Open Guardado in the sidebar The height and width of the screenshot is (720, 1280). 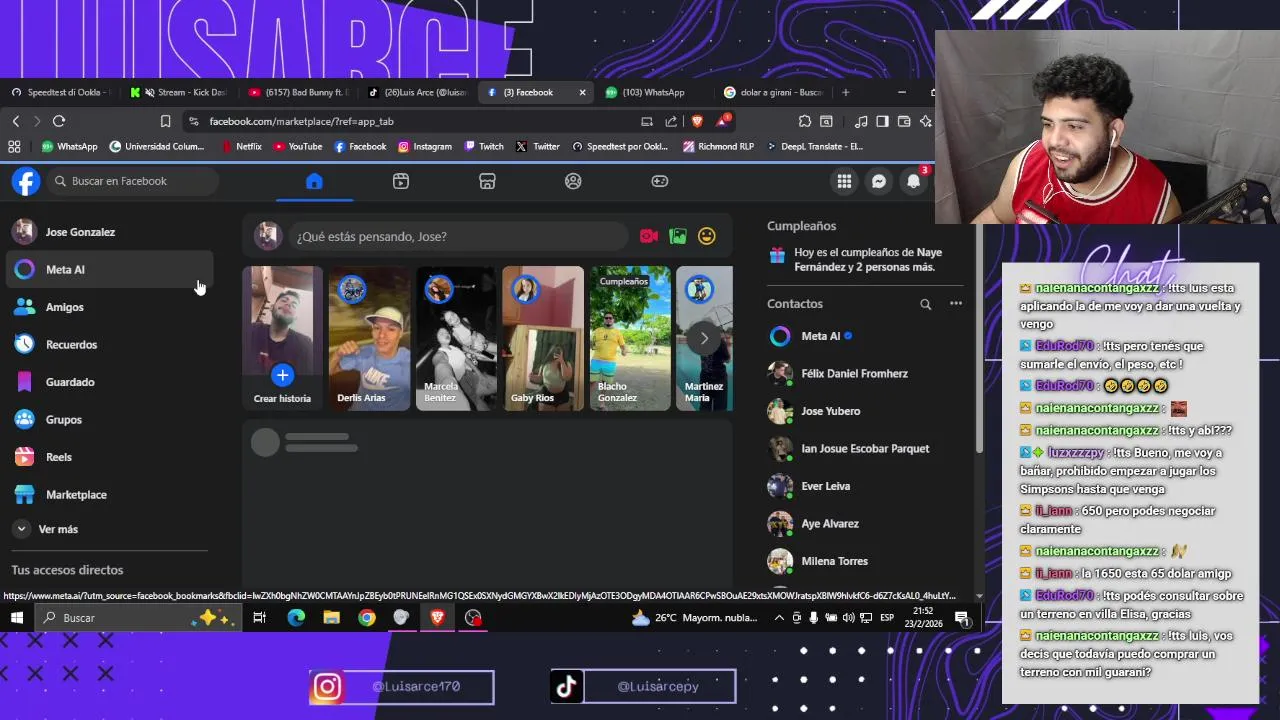[x=108, y=382]
